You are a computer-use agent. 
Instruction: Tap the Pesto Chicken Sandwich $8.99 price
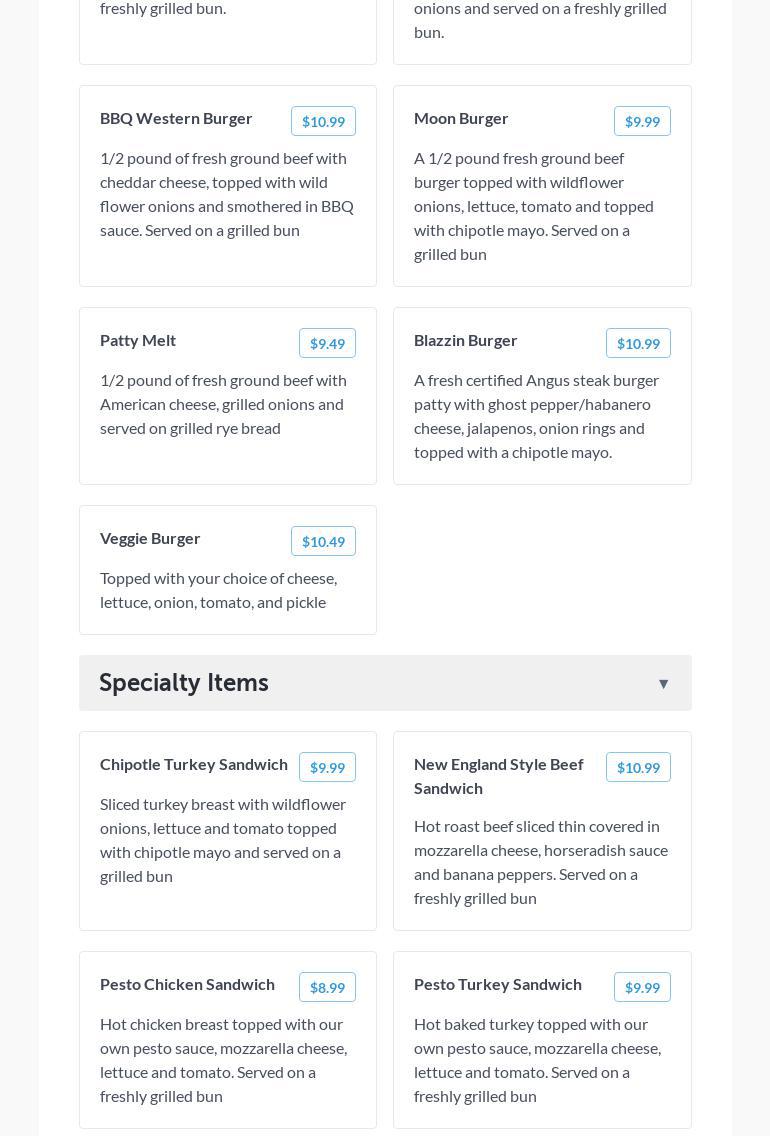(x=327, y=988)
